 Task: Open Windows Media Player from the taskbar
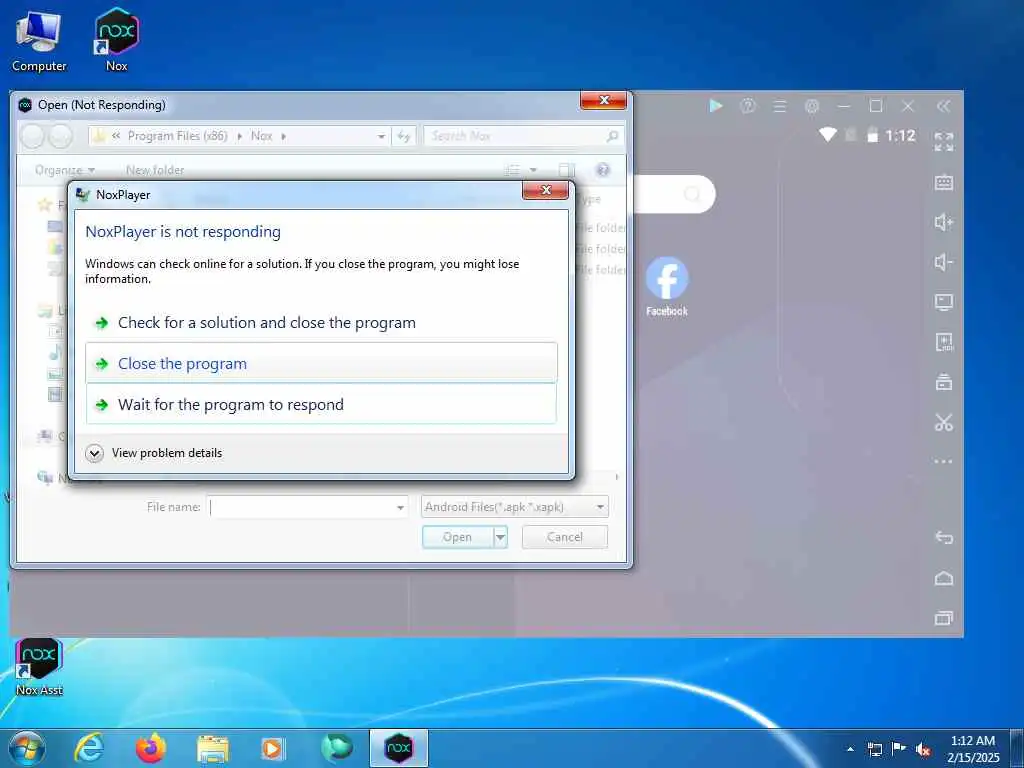tap(272, 749)
